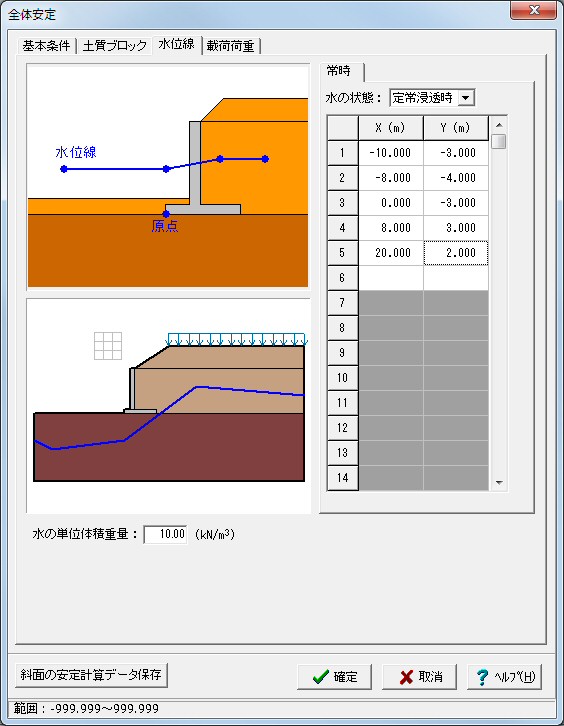
Task: Select the Y cell of row 5
Action: tap(456, 253)
